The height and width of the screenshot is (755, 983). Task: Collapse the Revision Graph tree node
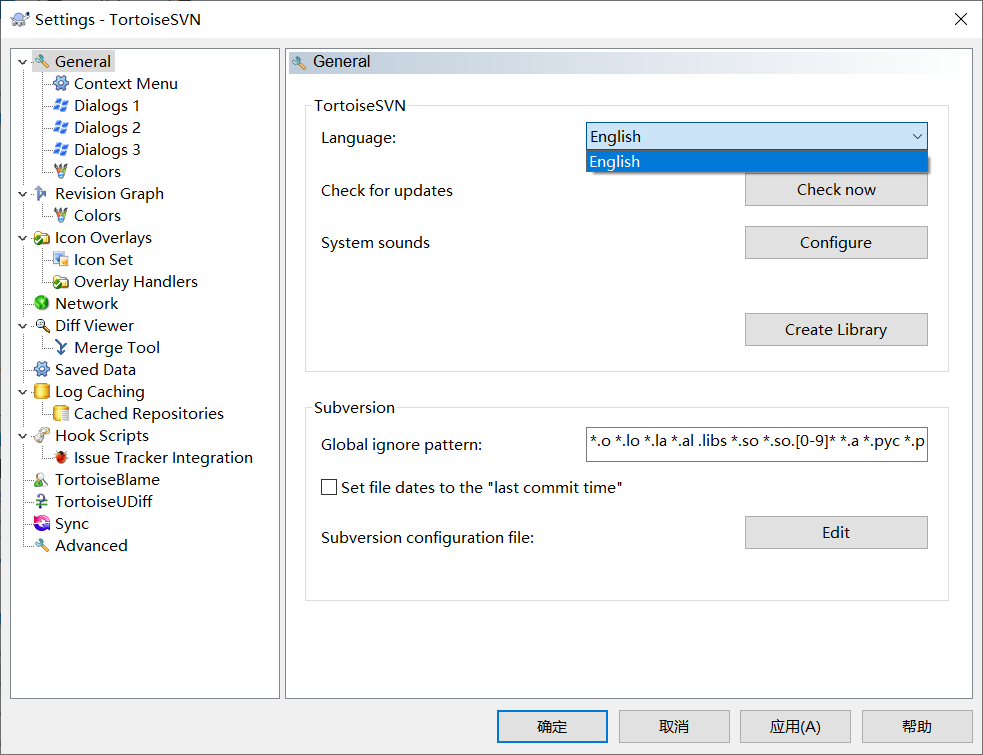[x=23, y=194]
